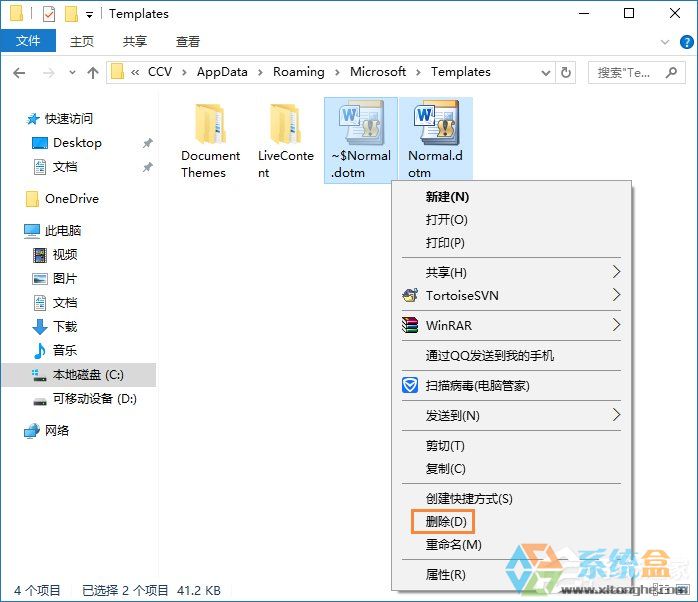Open 下载 folder in sidebar
The width and height of the screenshot is (698, 602).
(55, 327)
